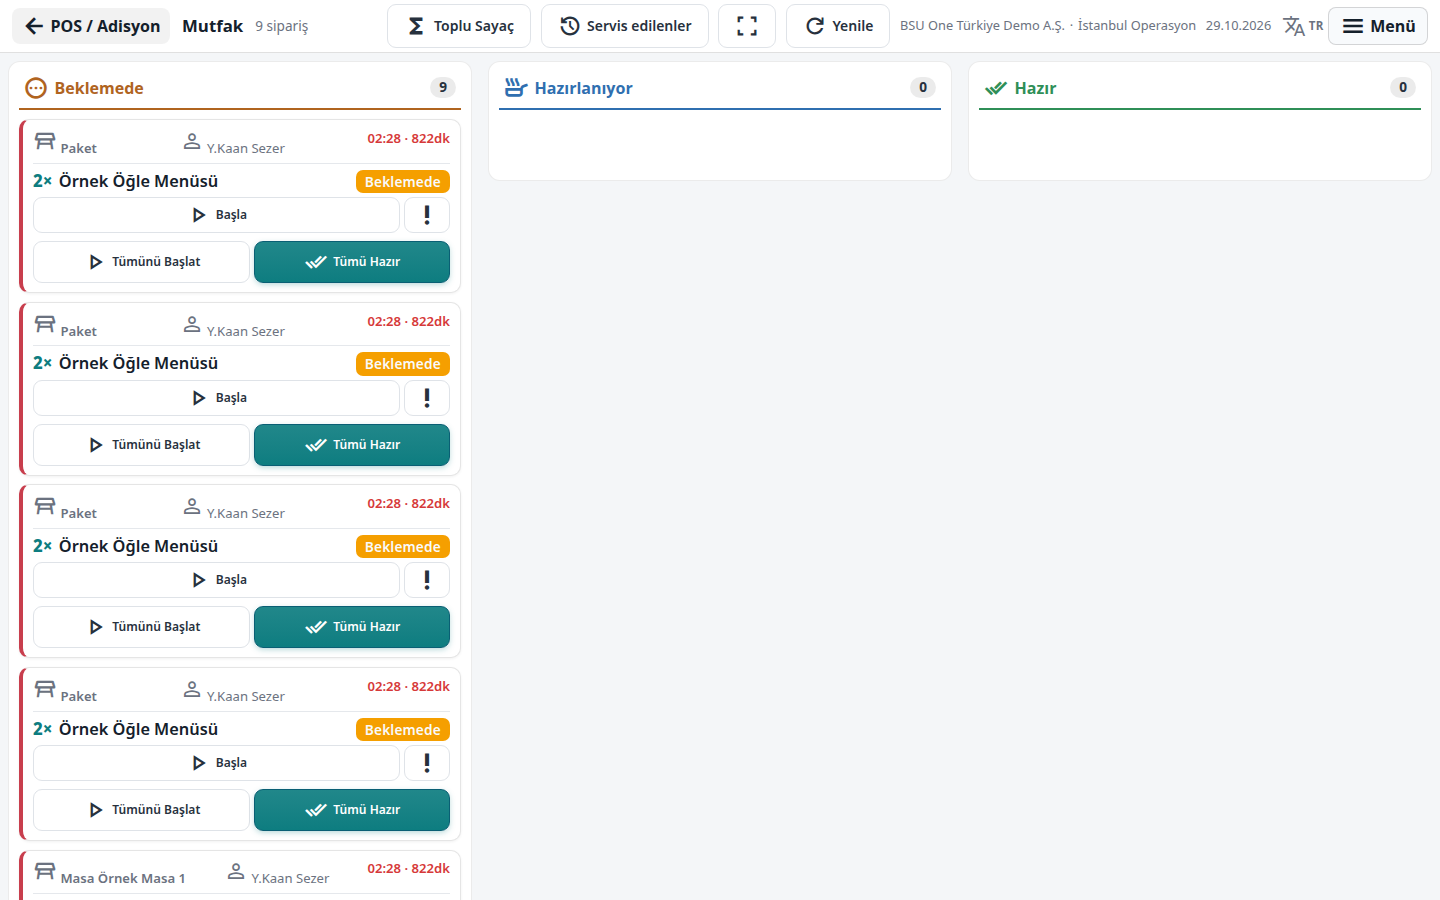The image size is (1440, 900).
Task: Click 02:28 · 822dk timer in fourth card
Action: coord(408,687)
